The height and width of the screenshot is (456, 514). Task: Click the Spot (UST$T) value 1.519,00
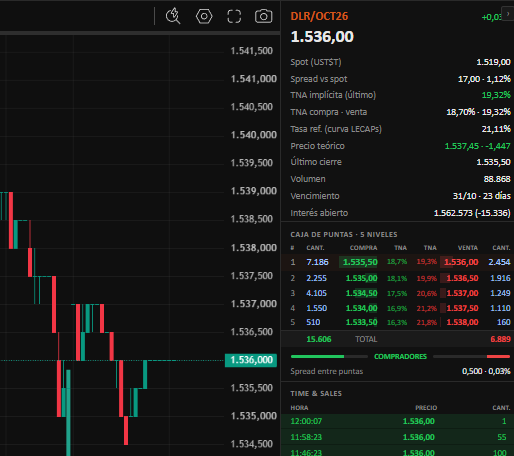[x=493, y=62]
